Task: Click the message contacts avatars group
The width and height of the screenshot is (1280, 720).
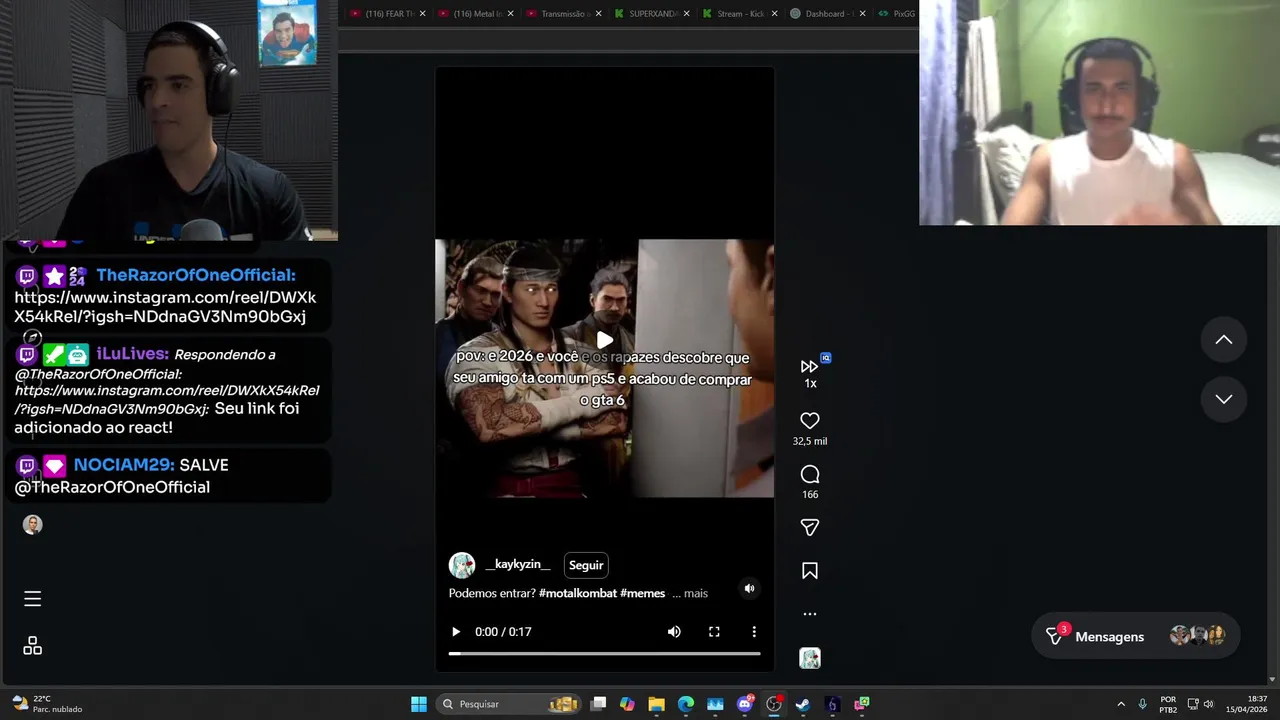Action: 1198,636
